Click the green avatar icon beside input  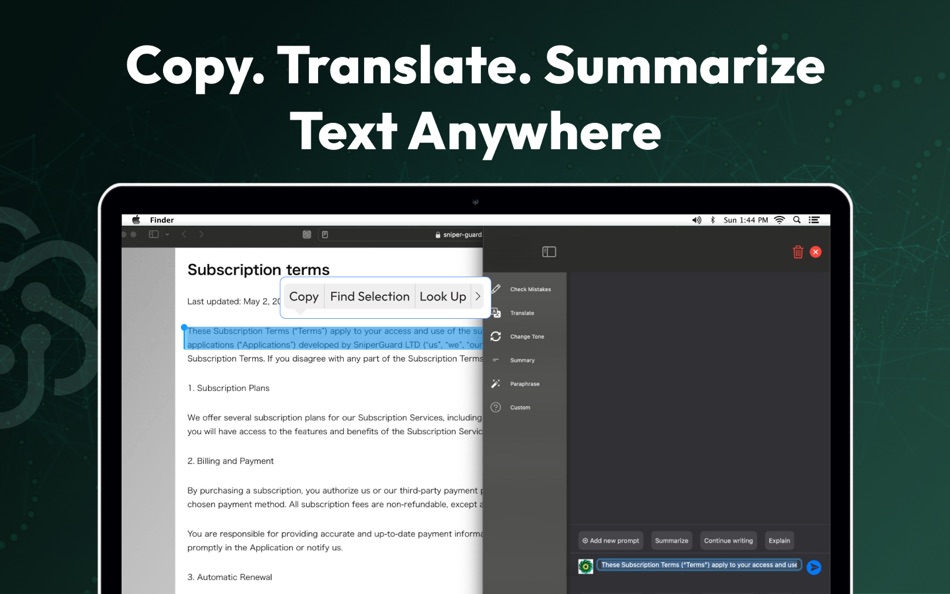585,566
